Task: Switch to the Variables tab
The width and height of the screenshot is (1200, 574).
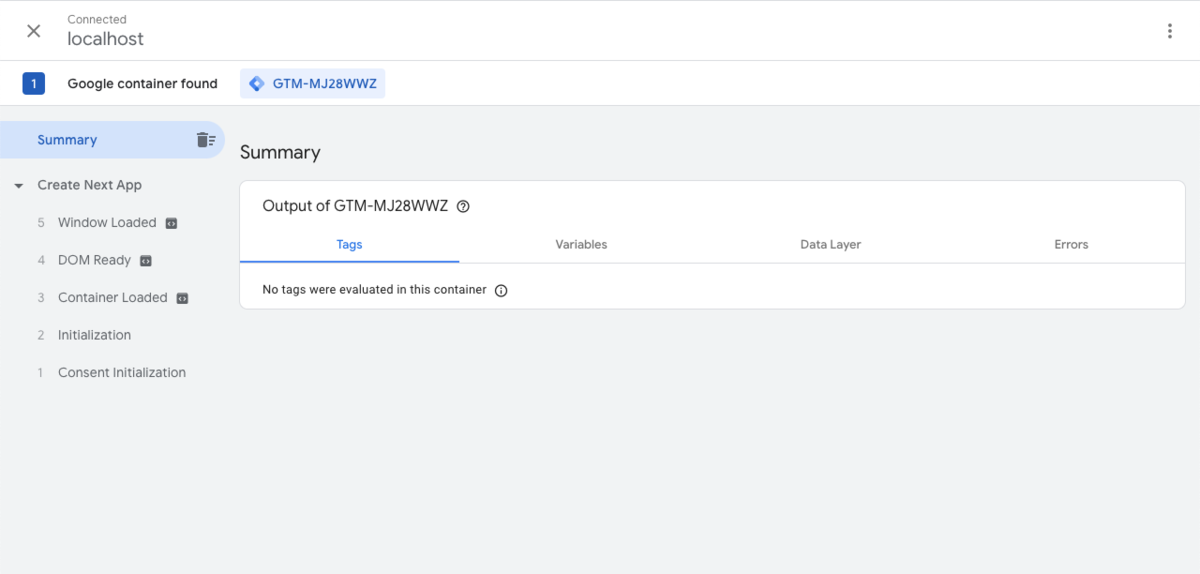Action: tap(581, 244)
